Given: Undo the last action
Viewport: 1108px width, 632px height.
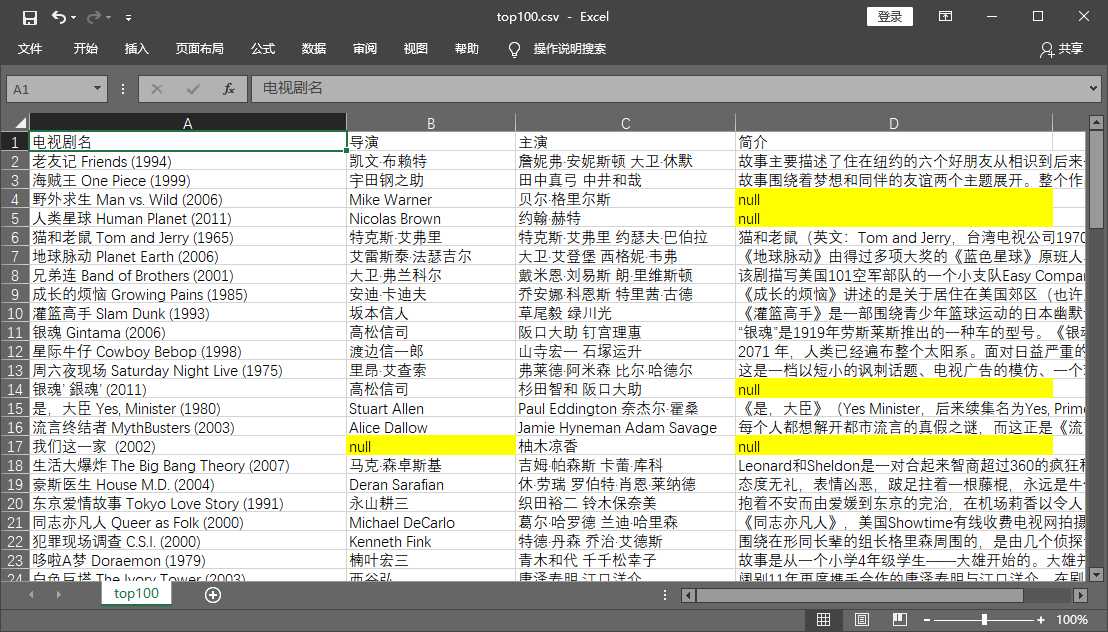Looking at the screenshot, I should pyautogui.click(x=60, y=18).
